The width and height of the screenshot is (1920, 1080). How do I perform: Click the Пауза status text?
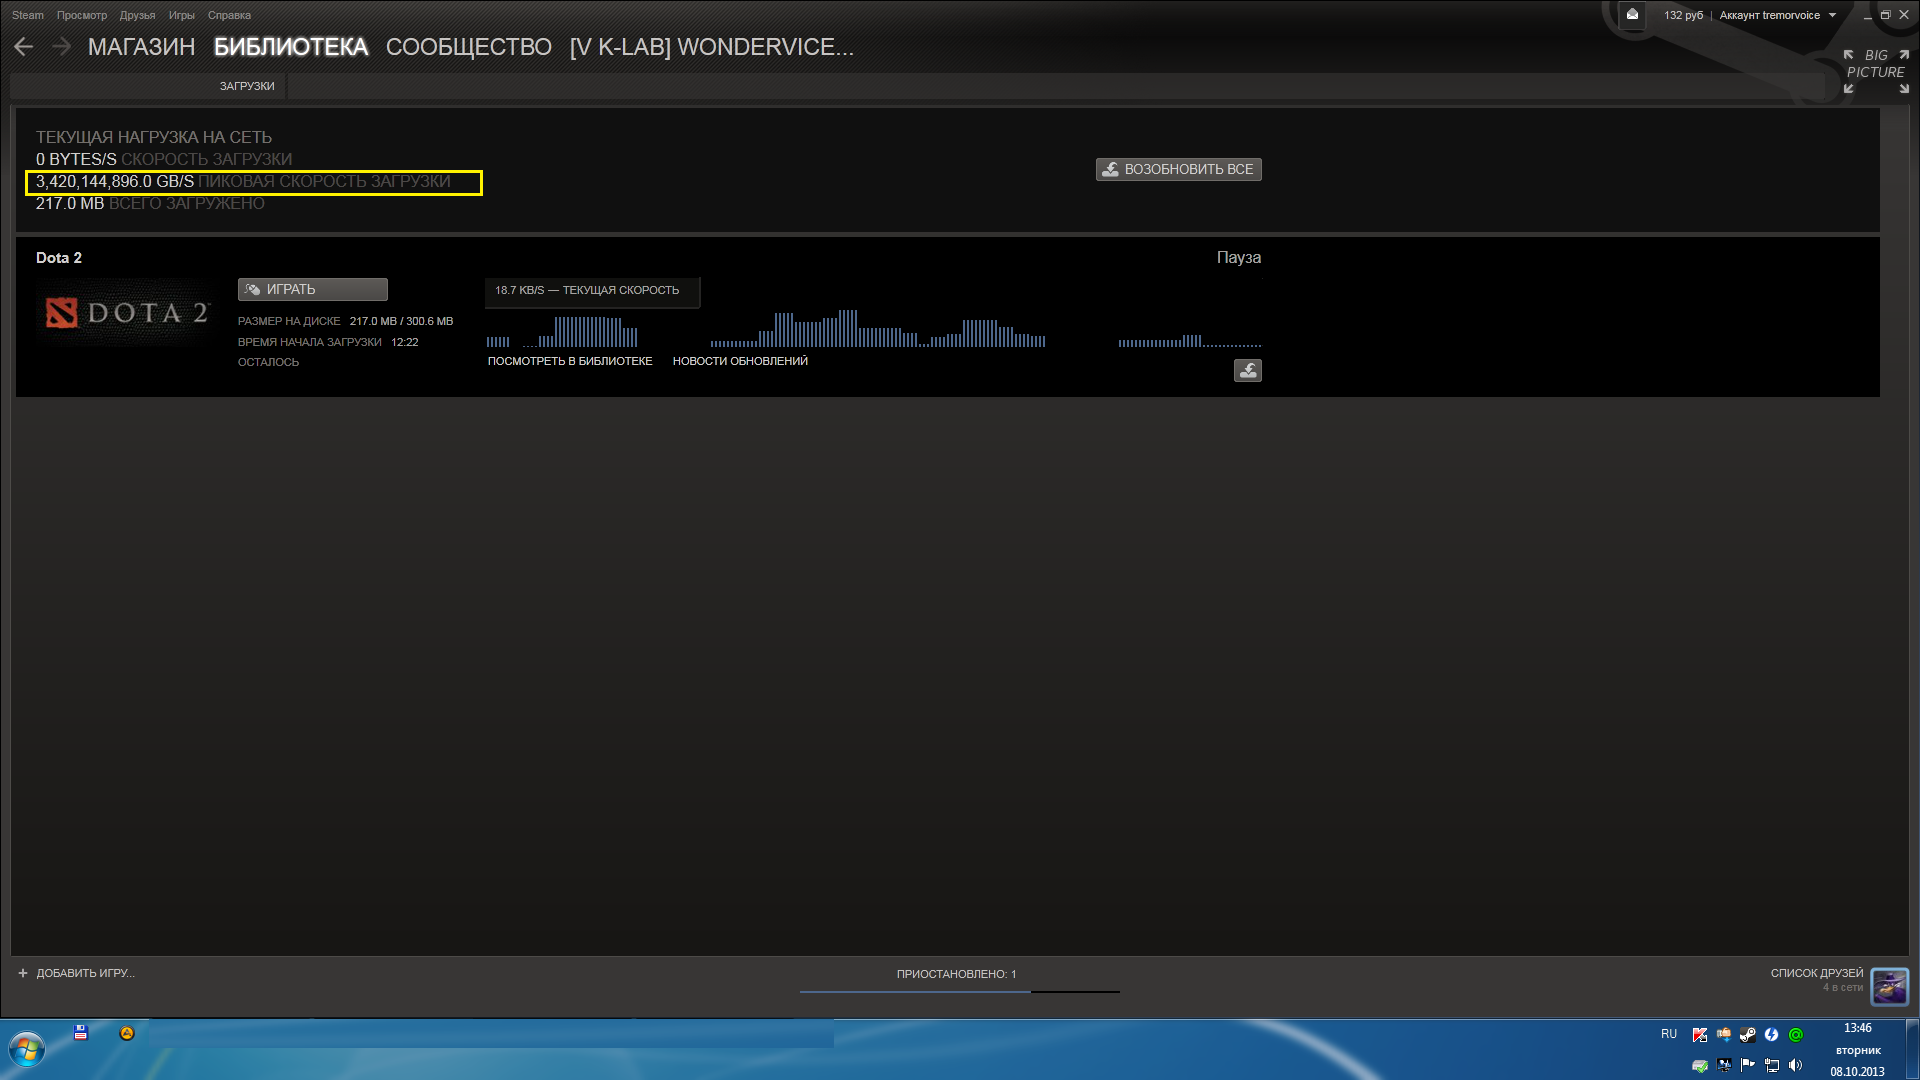tap(1239, 258)
